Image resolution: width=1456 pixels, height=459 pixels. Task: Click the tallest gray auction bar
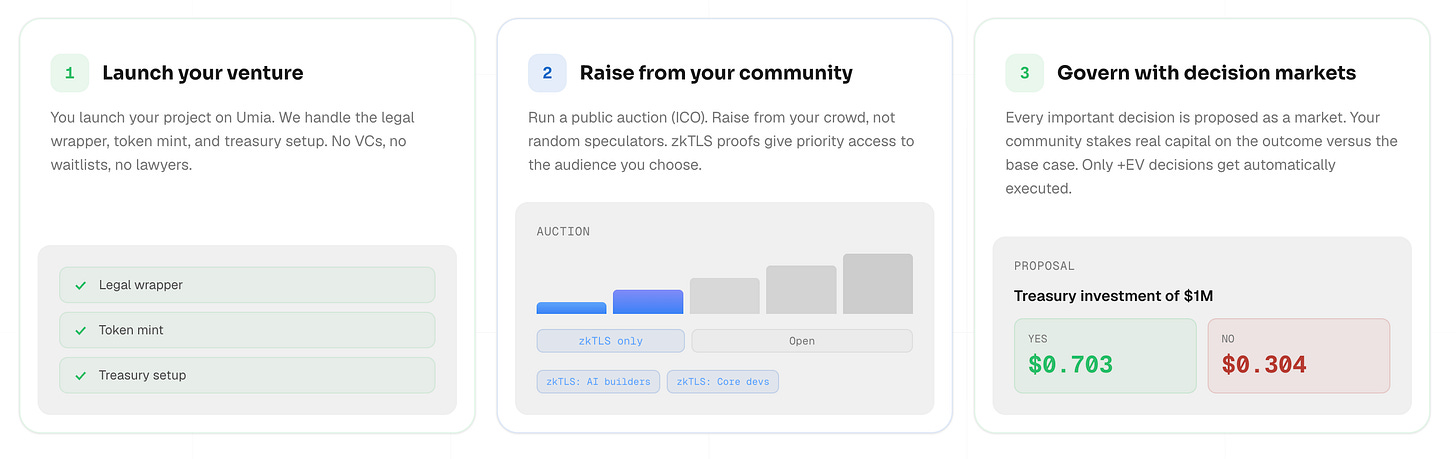[878, 284]
